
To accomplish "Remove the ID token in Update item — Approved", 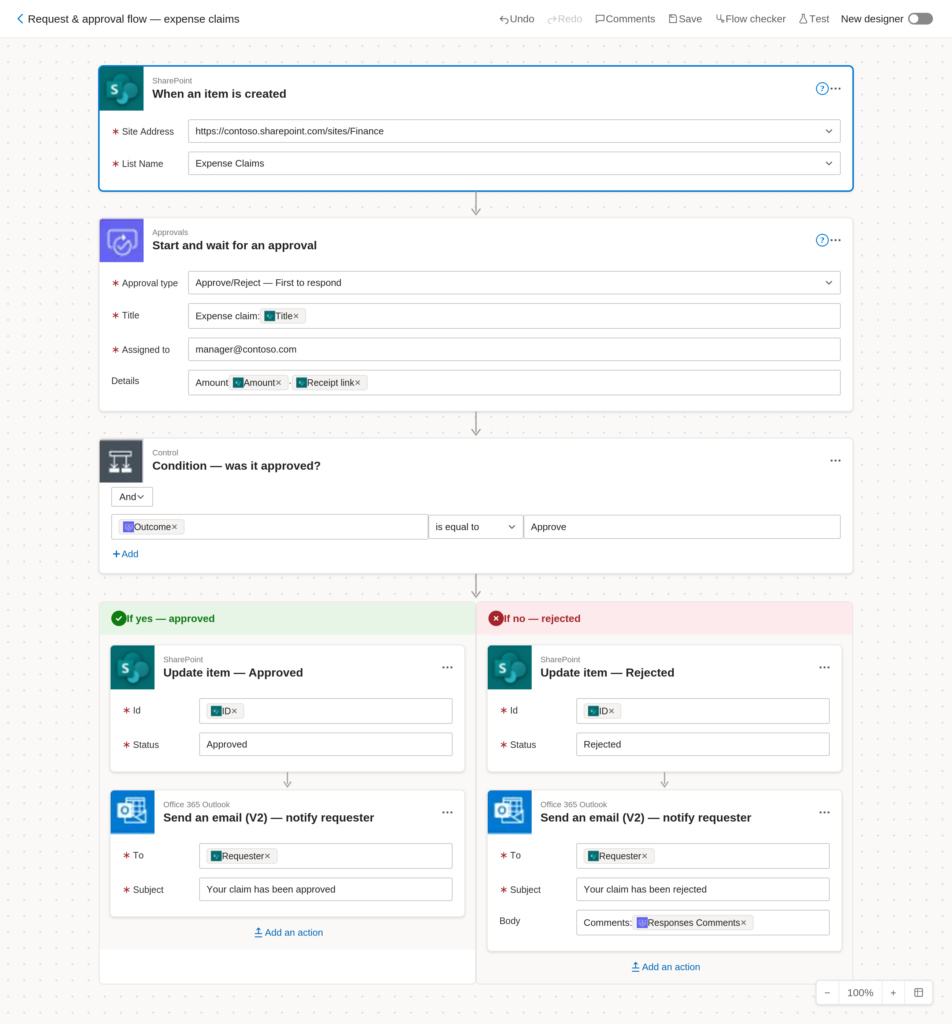I will tap(234, 711).
